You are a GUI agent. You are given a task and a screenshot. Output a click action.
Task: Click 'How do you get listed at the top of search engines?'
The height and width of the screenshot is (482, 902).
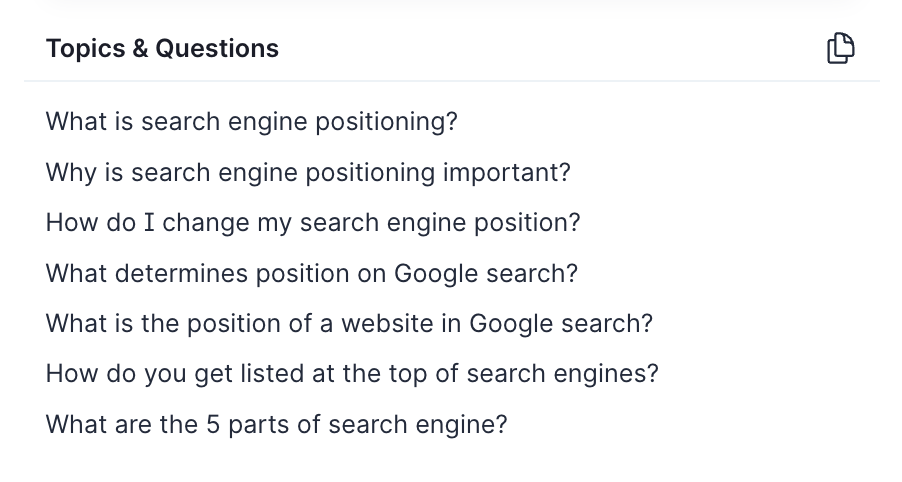coord(352,374)
